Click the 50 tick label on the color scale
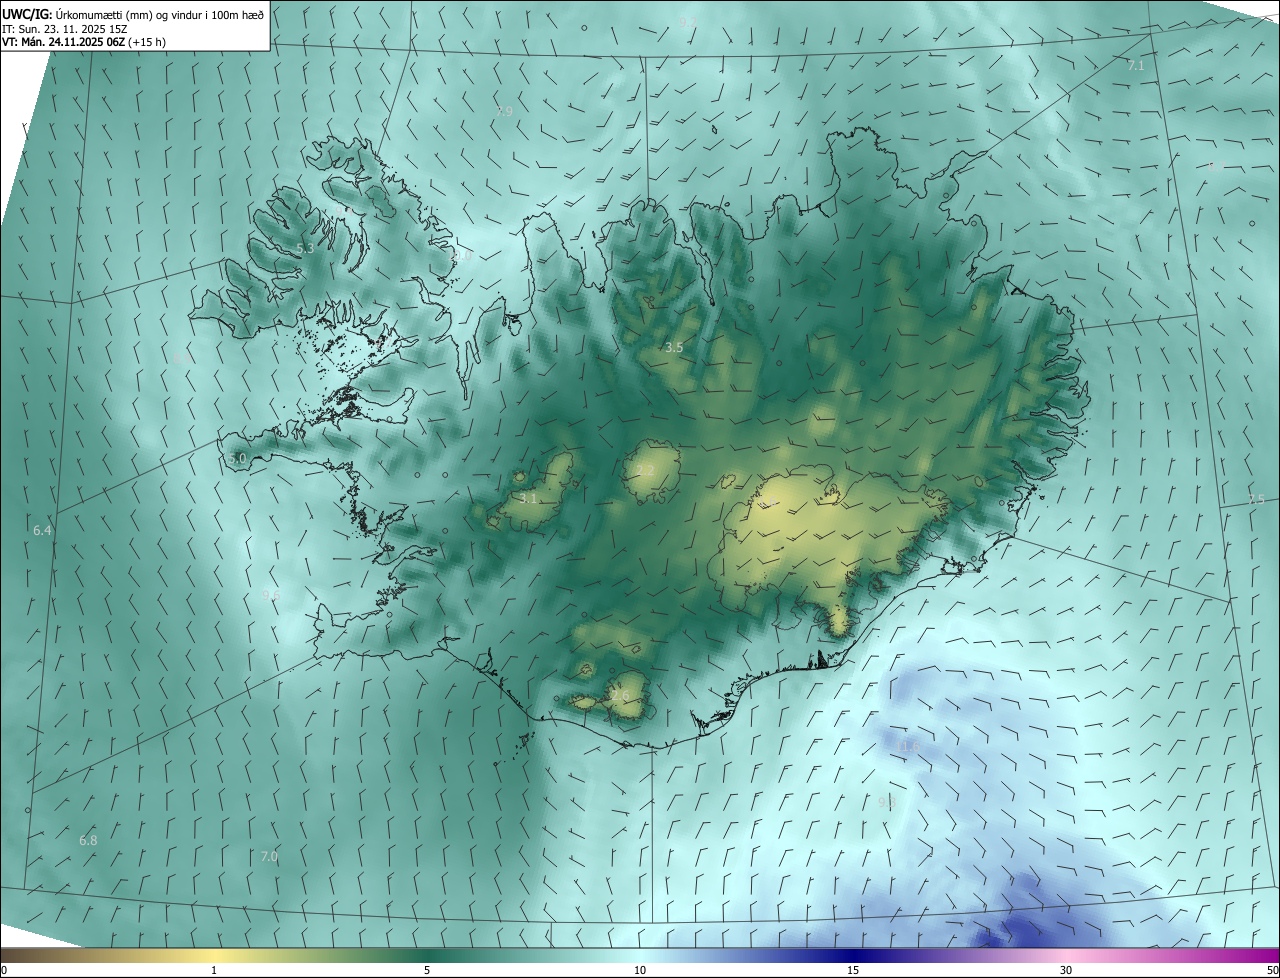Viewport: 1280px width, 978px height. point(1272,970)
